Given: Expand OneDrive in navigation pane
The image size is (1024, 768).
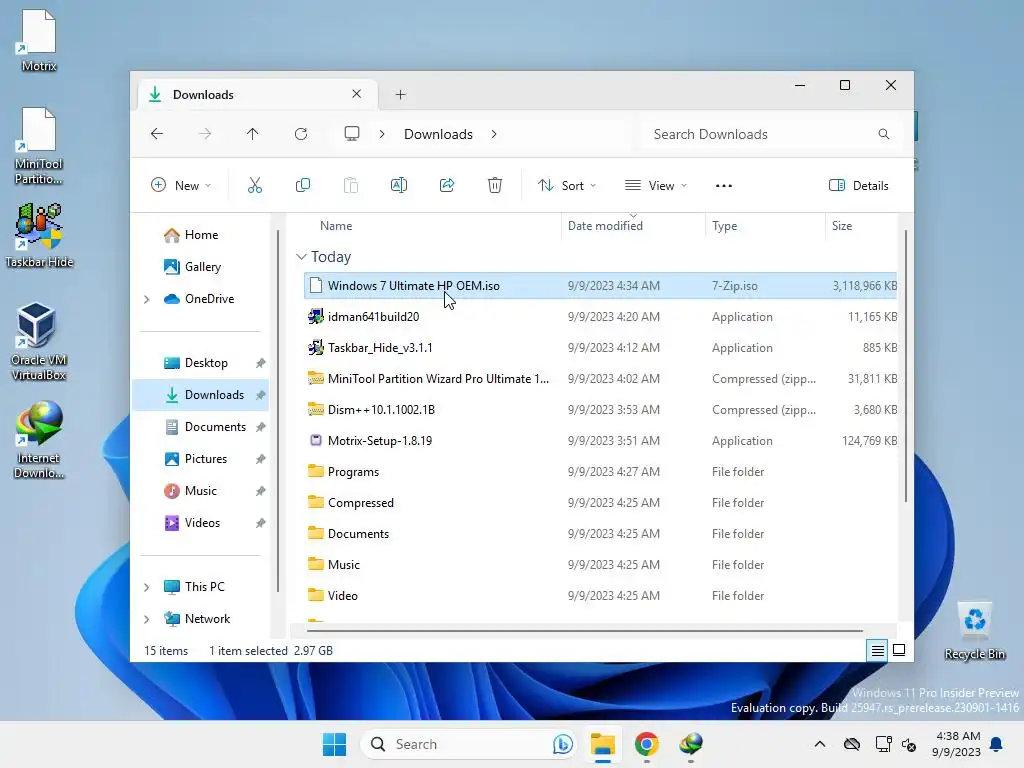Looking at the screenshot, I should tap(147, 299).
